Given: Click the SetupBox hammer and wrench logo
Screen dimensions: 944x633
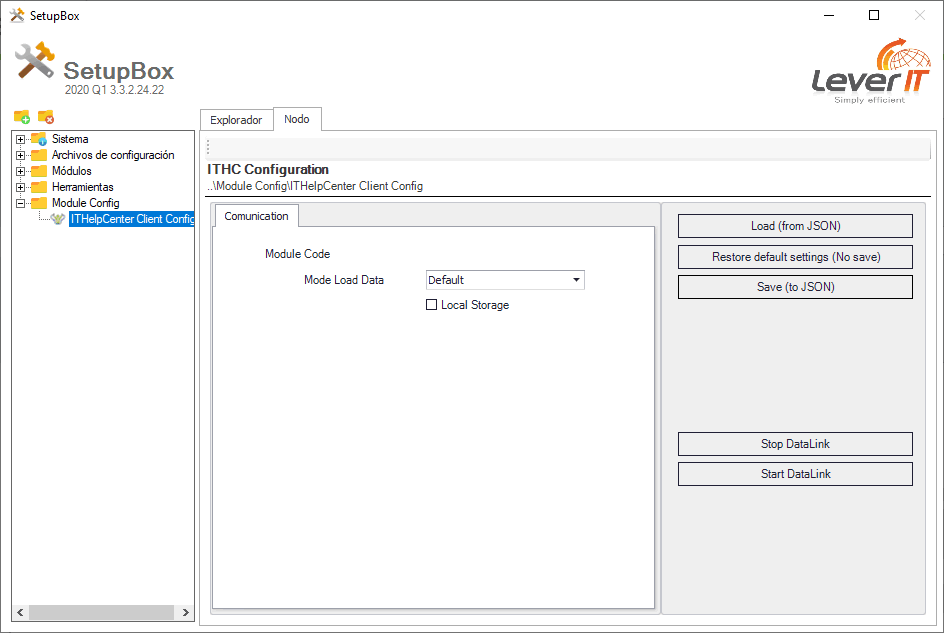Looking at the screenshot, I should [x=34, y=60].
